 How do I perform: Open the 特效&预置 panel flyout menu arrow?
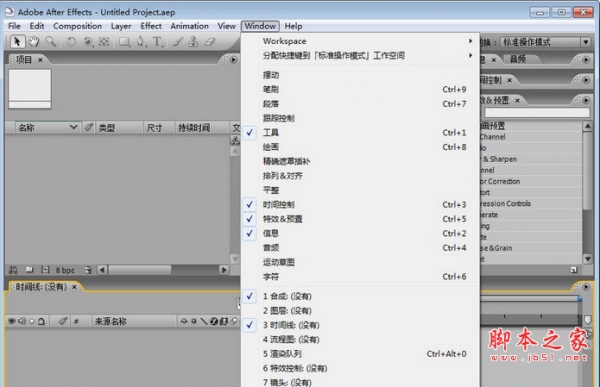coord(586,100)
